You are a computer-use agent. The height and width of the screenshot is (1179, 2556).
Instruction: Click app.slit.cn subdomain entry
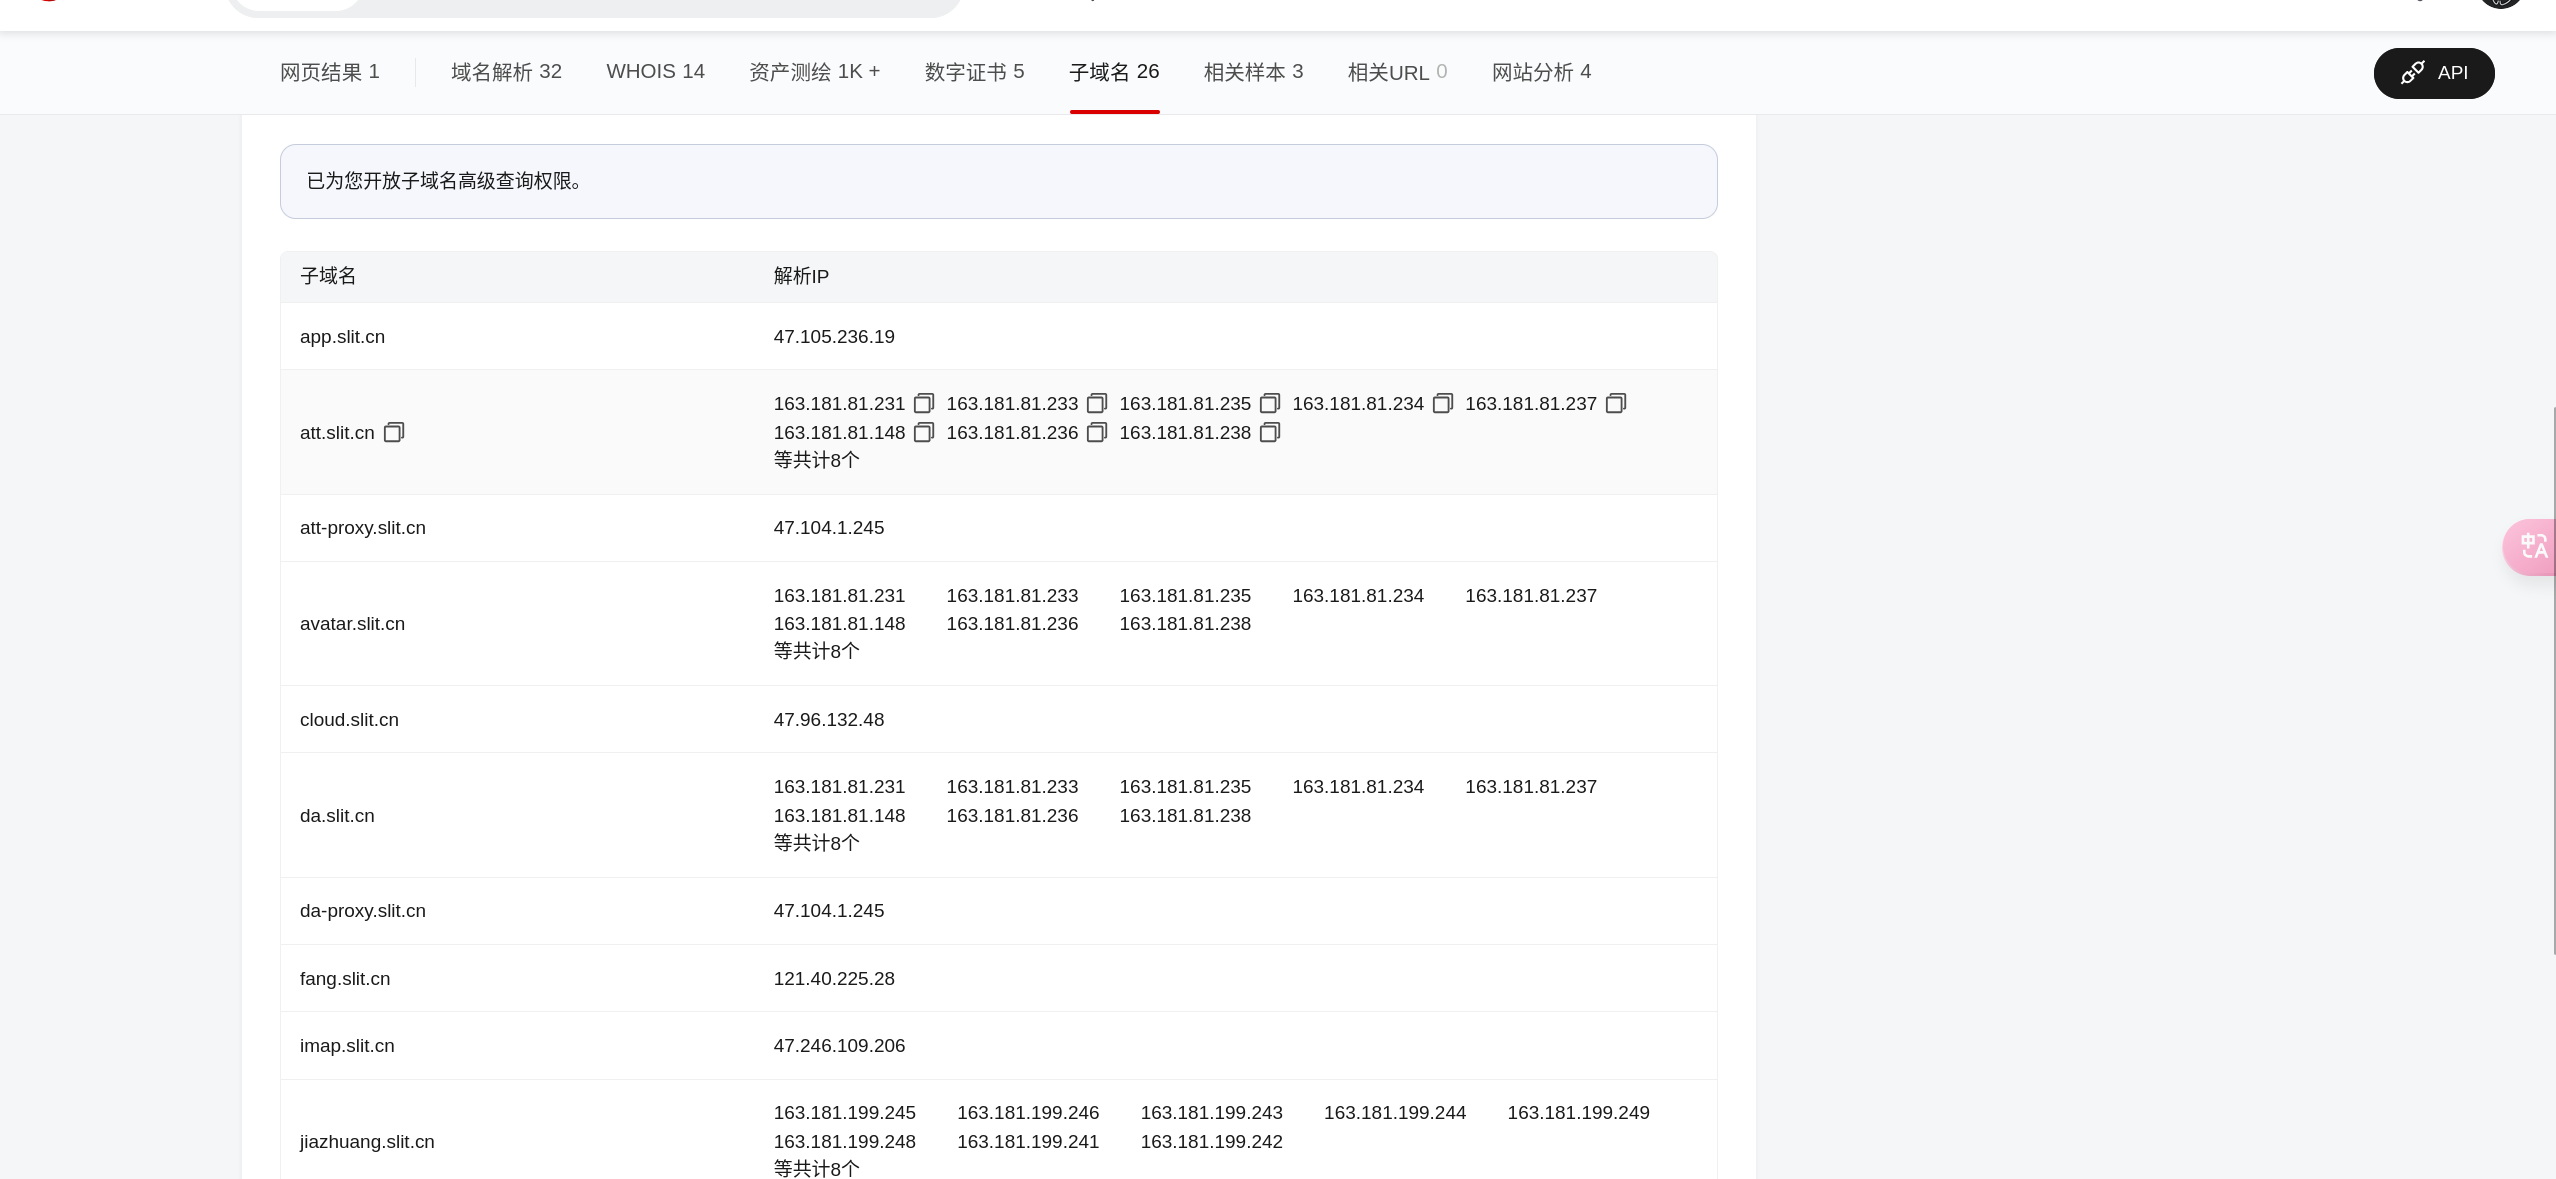[342, 337]
